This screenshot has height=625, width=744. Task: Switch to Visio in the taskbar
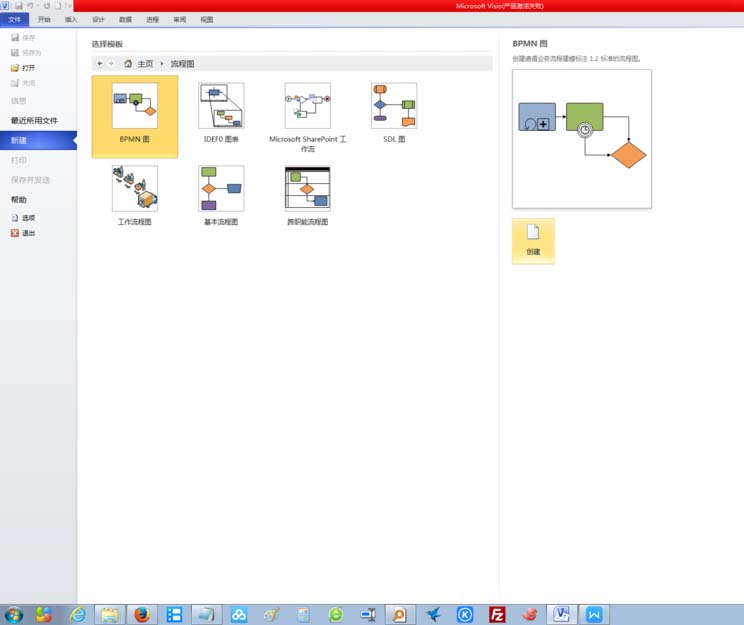coord(561,615)
